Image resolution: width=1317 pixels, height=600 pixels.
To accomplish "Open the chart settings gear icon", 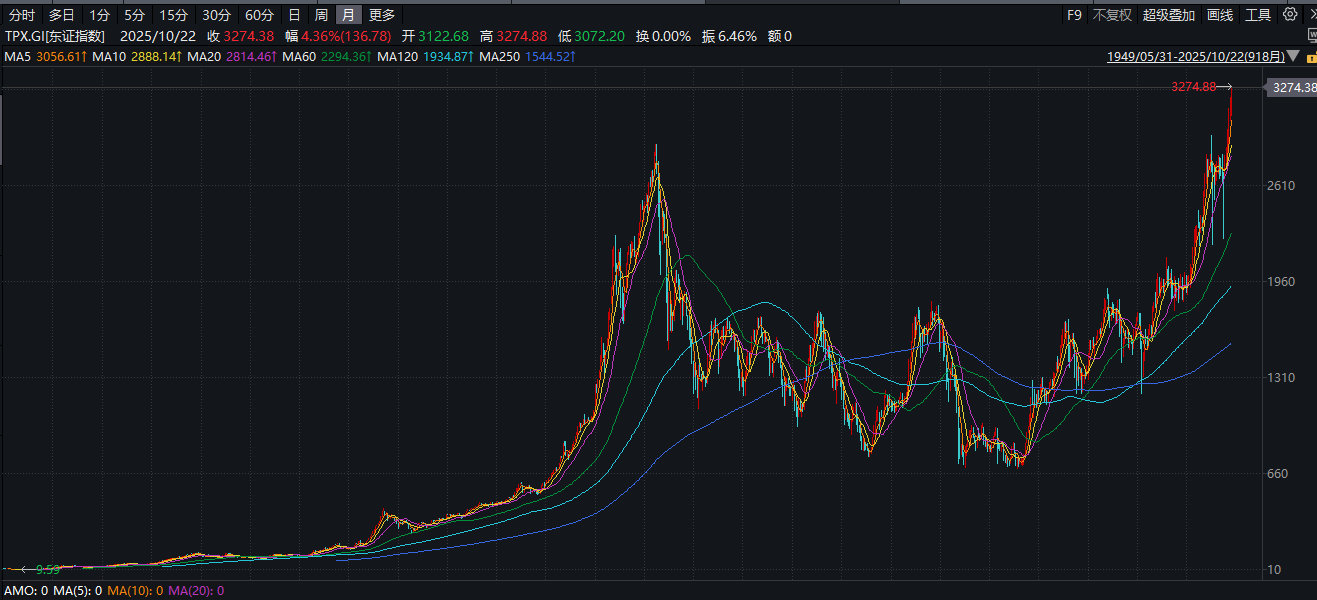I will 1290,15.
